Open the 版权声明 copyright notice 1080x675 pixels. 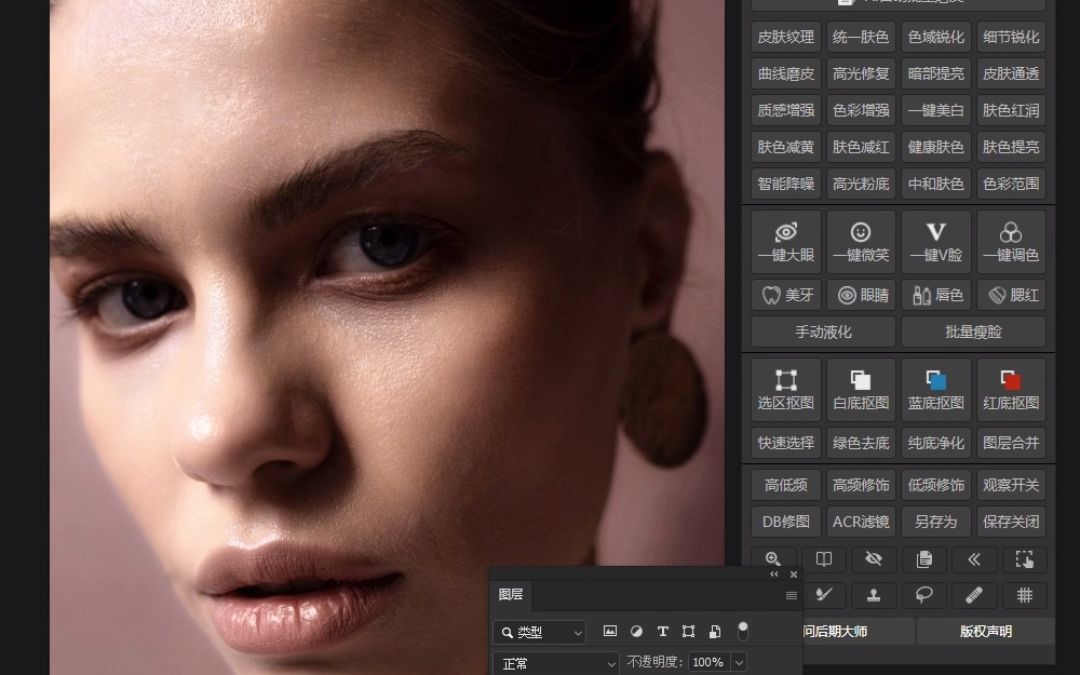pos(986,631)
